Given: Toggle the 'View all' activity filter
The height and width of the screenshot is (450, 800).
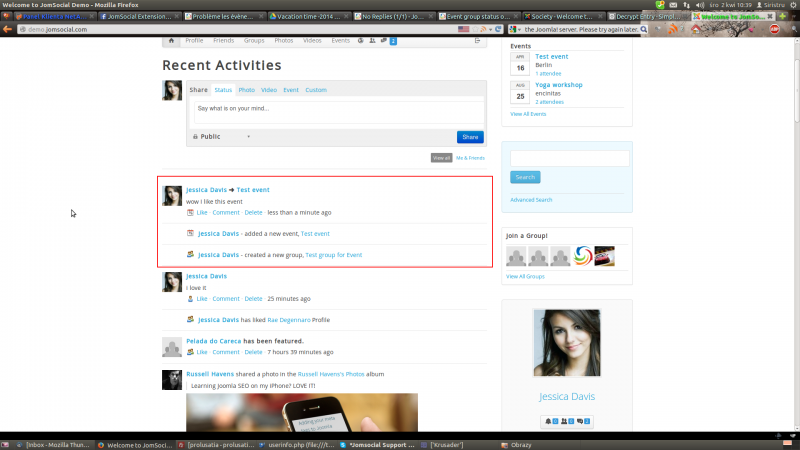Looking at the screenshot, I should coord(441,158).
